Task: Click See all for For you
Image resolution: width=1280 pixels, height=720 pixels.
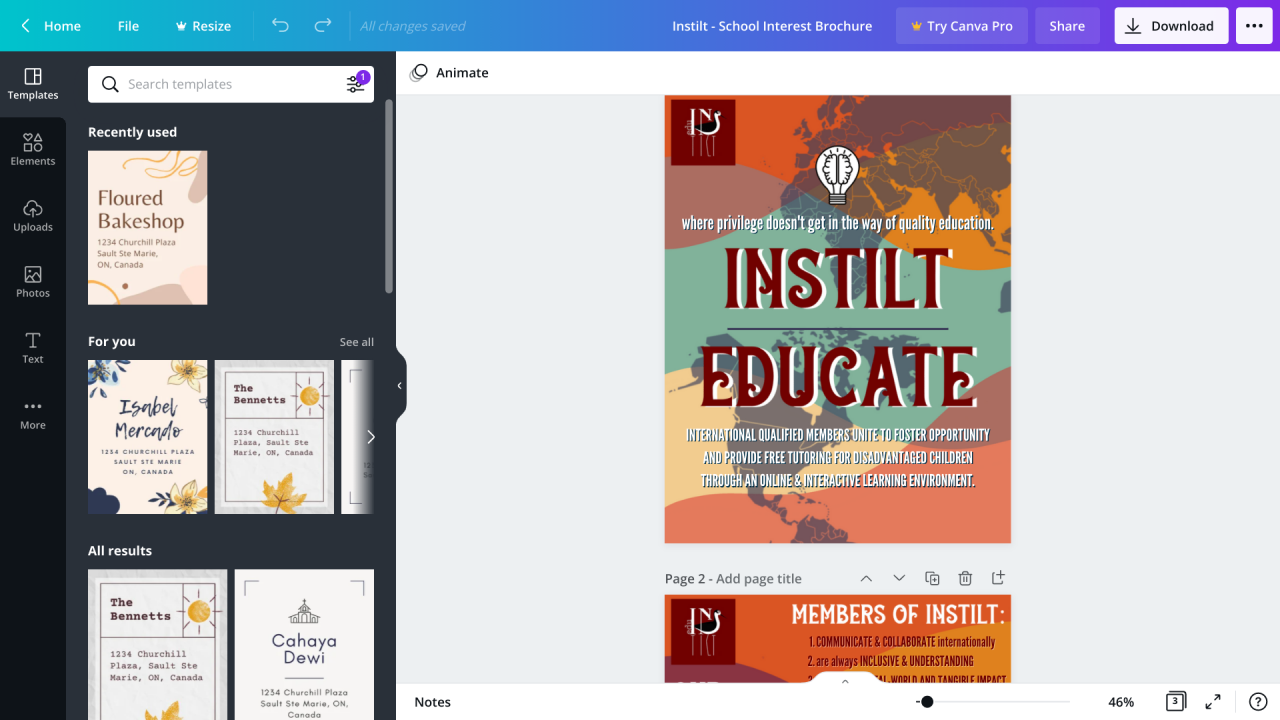Action: coord(356,342)
